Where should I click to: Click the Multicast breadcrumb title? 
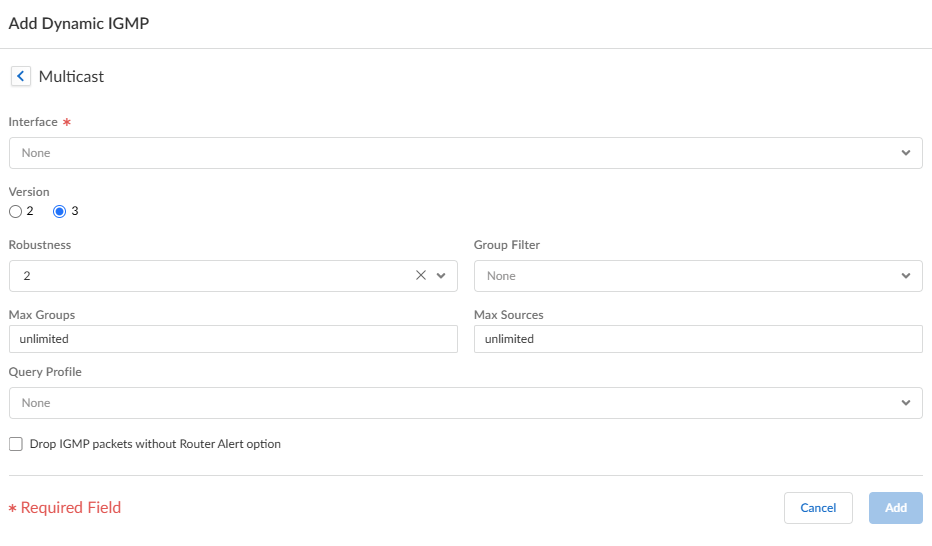[71, 76]
